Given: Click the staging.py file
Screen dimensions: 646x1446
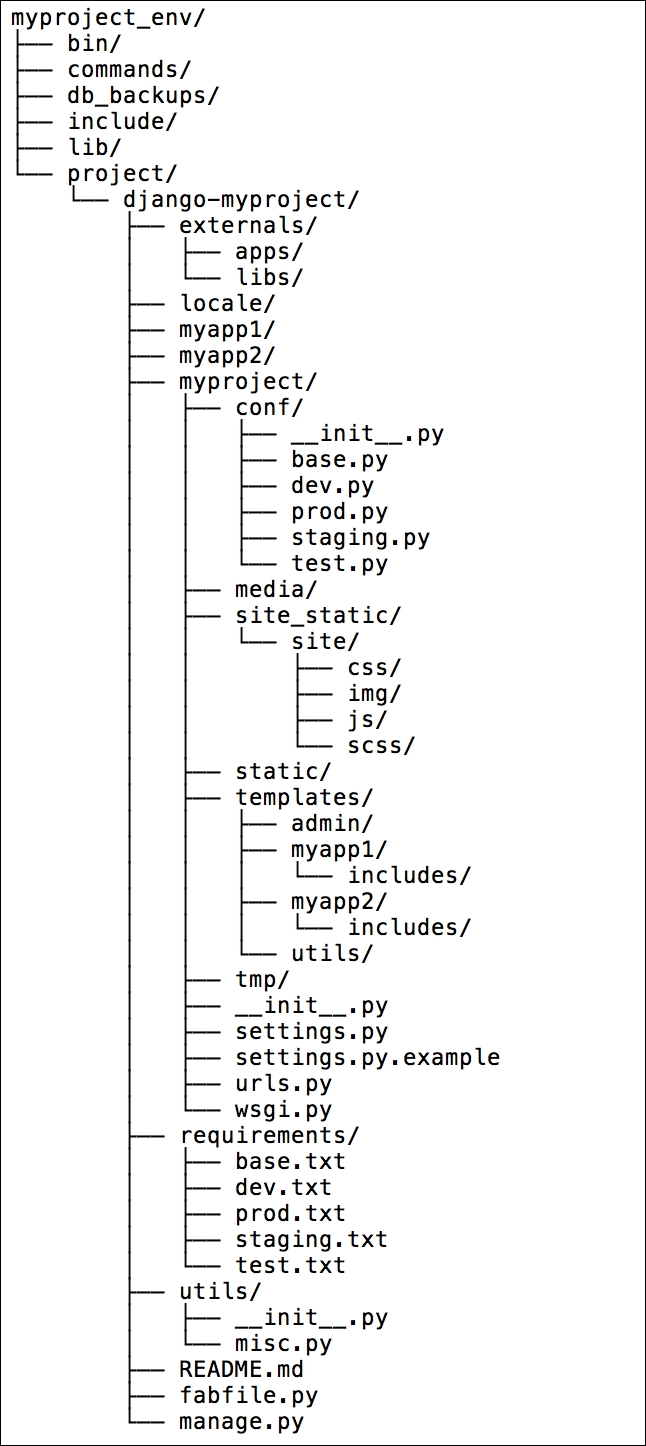Looking at the screenshot, I should pos(360,537).
